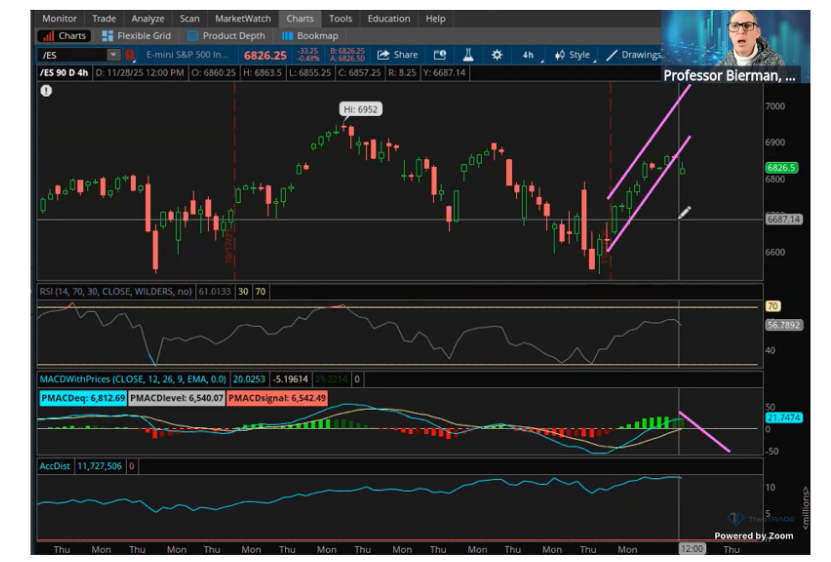This screenshot has width=831, height=562.
Task: Toggle the PMACDlevel gray label
Action: (176, 398)
